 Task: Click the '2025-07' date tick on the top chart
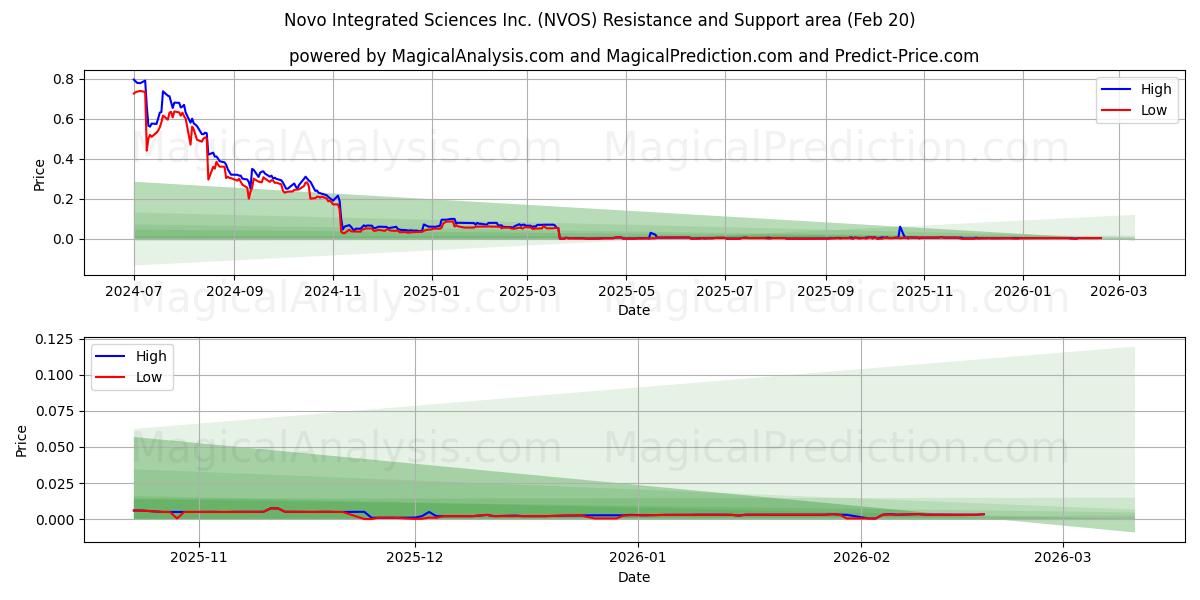click(726, 292)
